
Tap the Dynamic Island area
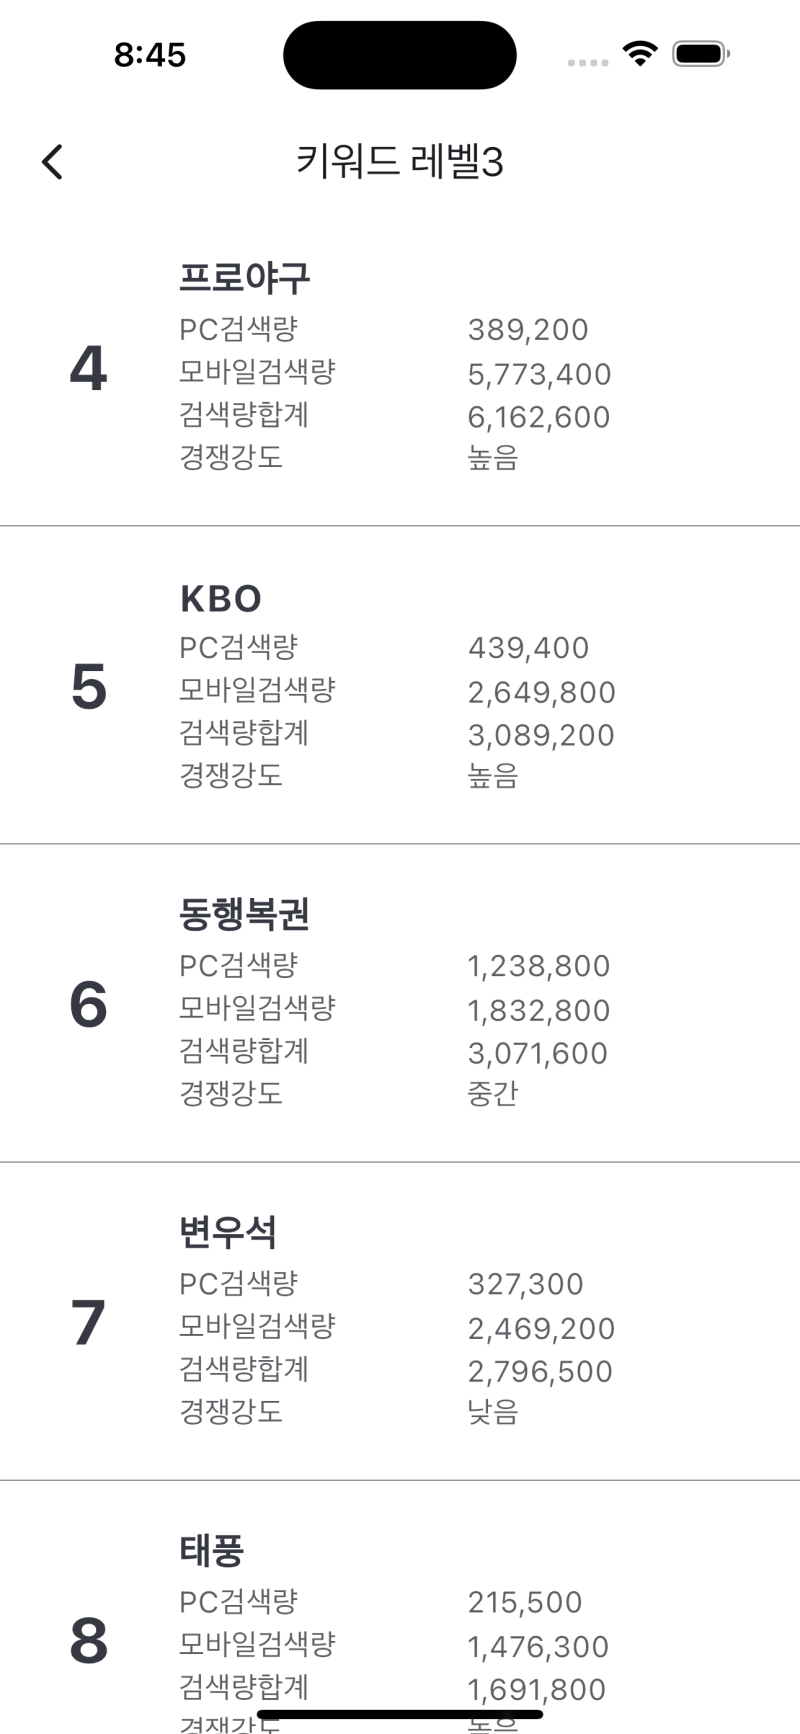399,55
